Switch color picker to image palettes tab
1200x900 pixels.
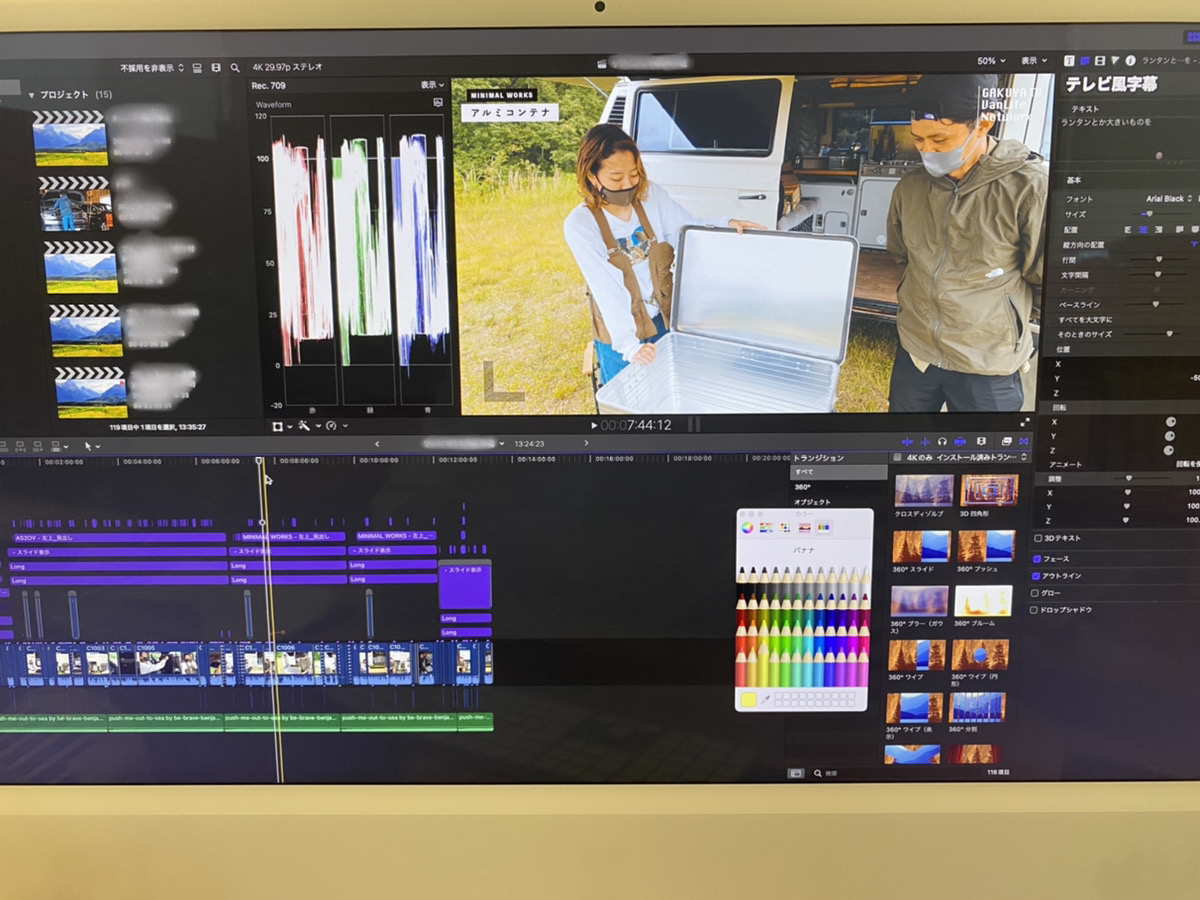pyautogui.click(x=805, y=527)
